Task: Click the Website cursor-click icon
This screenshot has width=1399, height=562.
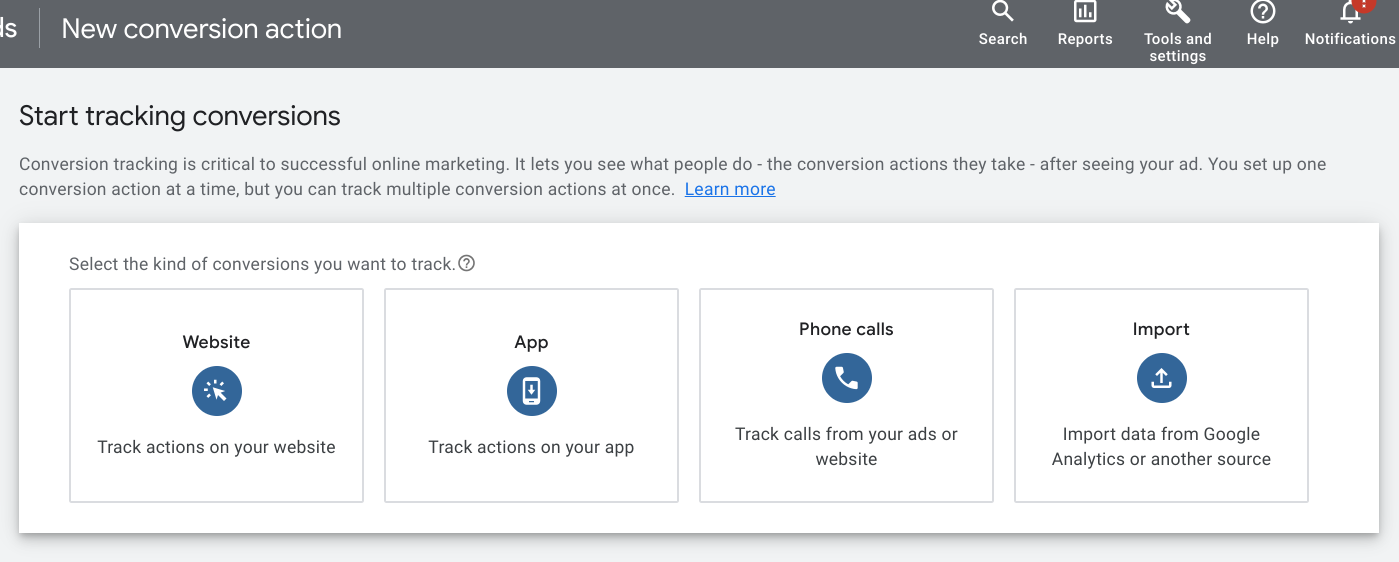Action: click(217, 391)
